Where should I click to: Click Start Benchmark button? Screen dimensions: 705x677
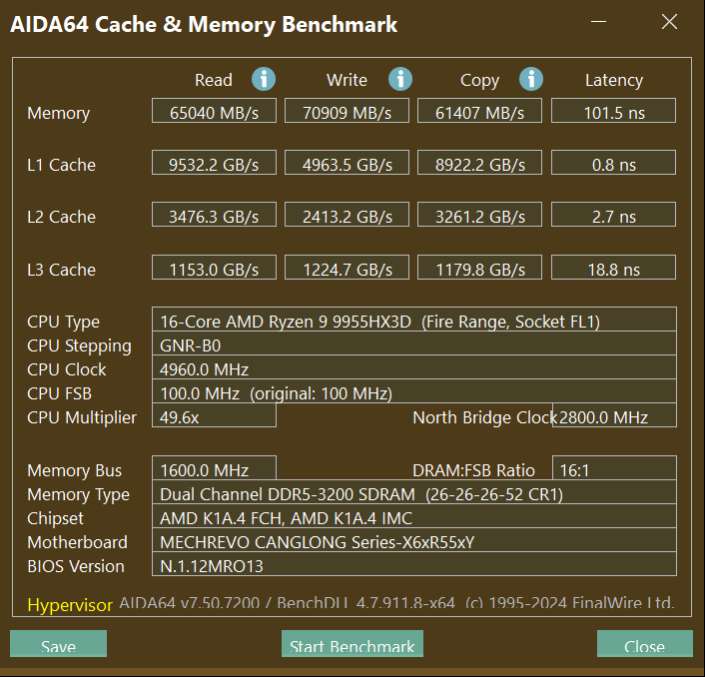pos(352,644)
